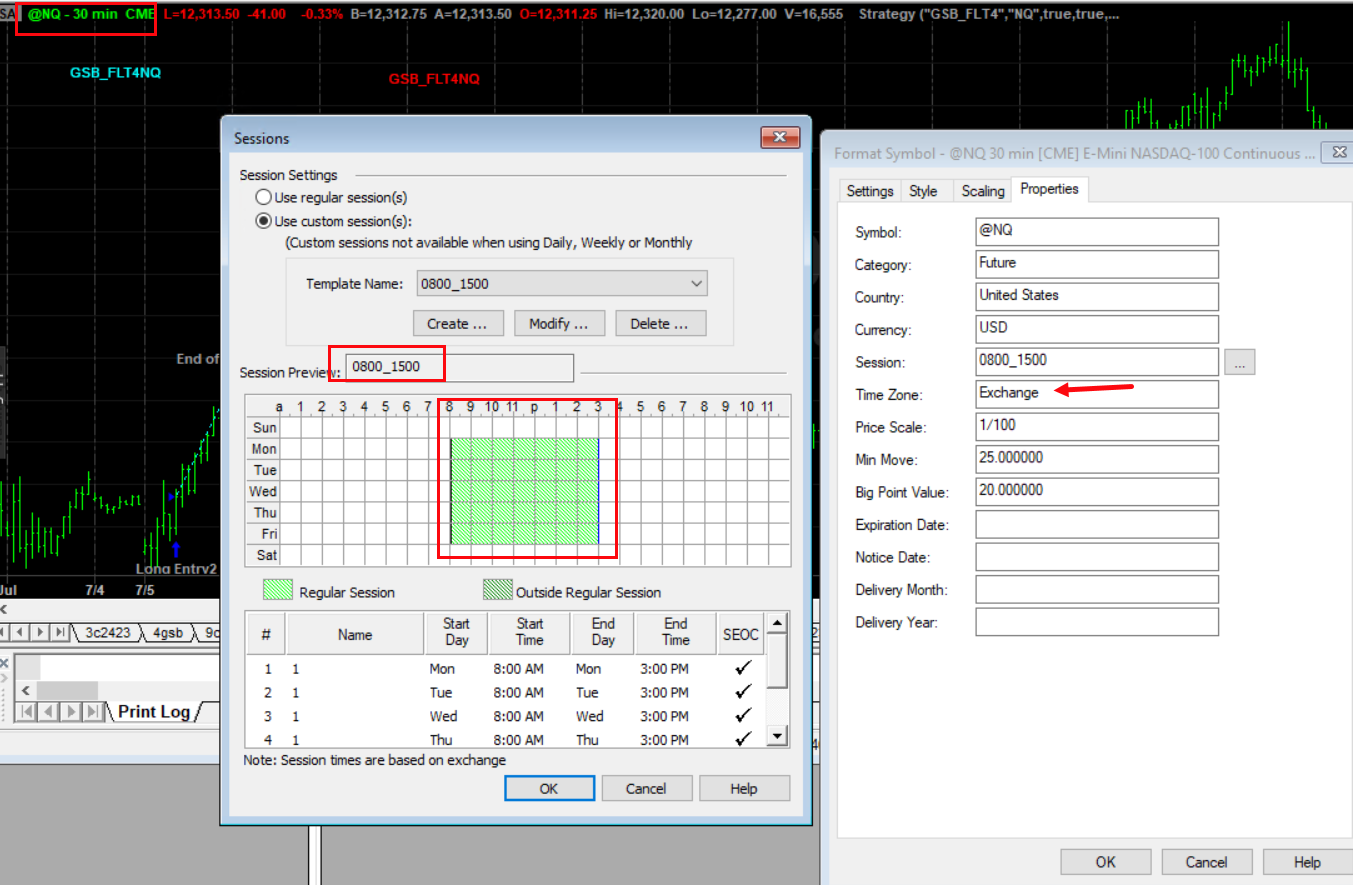The width and height of the screenshot is (1353, 885).
Task: Click into the Time Zone field
Action: (1096, 393)
